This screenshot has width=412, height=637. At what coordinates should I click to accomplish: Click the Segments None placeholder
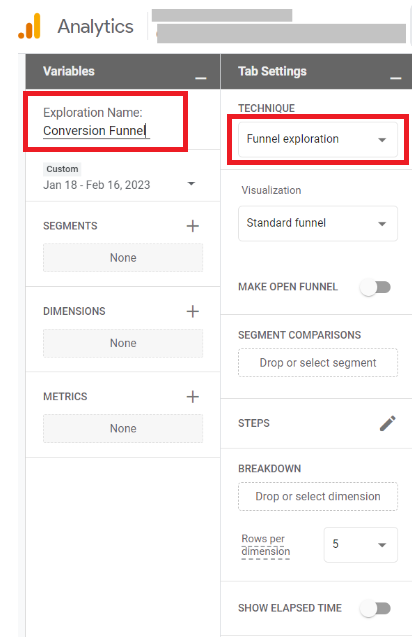click(123, 258)
